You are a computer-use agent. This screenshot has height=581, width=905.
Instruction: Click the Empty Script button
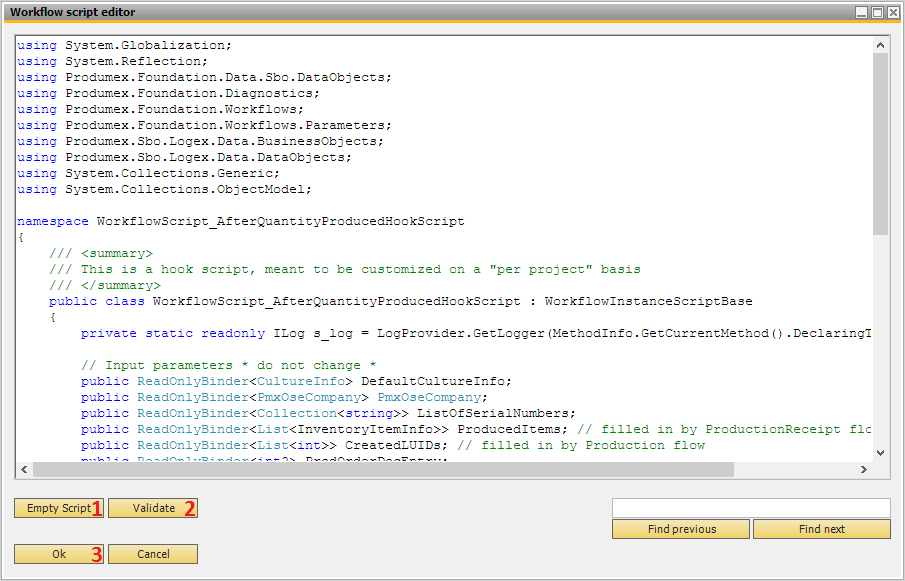click(x=58, y=508)
